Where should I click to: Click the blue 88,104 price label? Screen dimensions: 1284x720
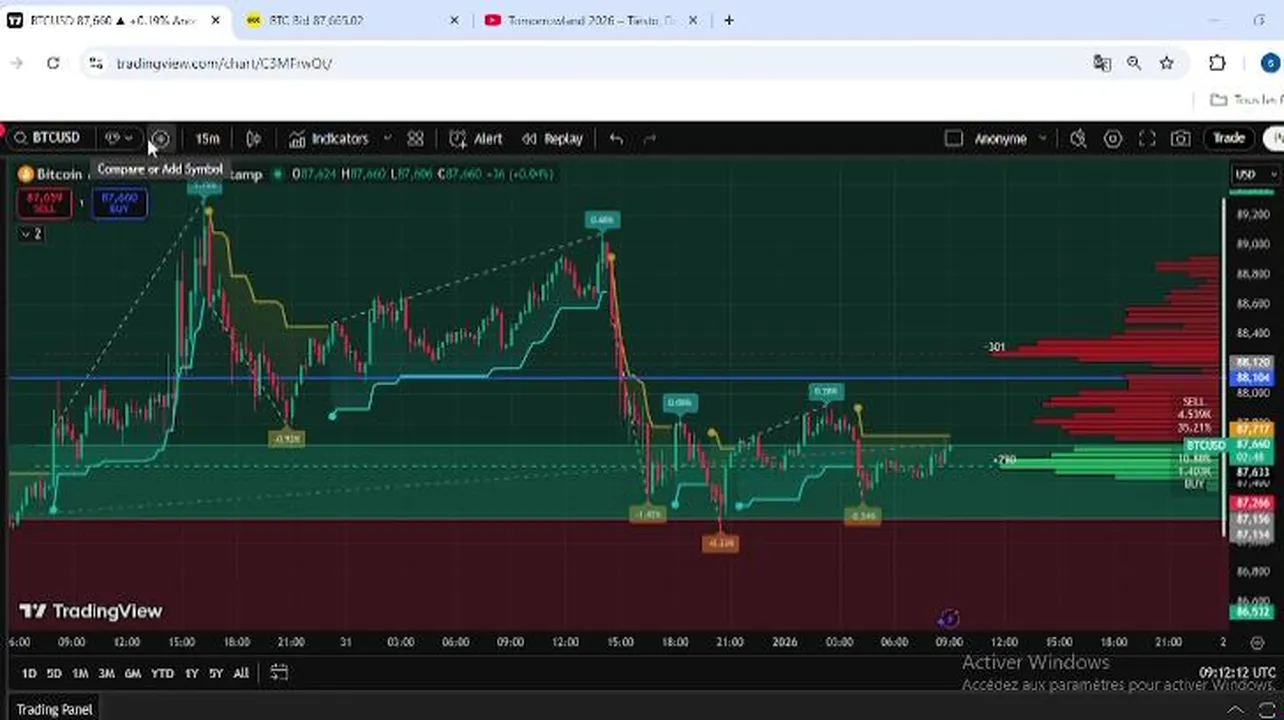pyautogui.click(x=1253, y=378)
